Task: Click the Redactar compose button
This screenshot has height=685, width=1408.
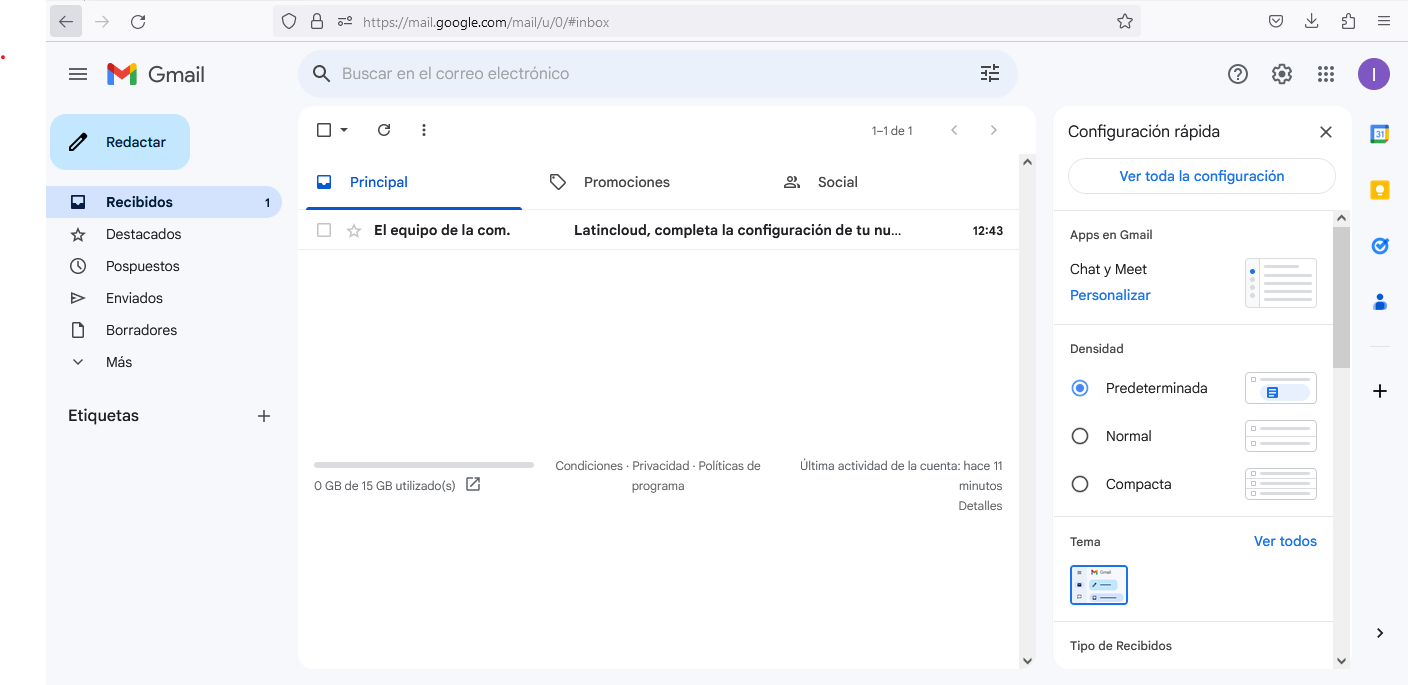Action: (120, 142)
